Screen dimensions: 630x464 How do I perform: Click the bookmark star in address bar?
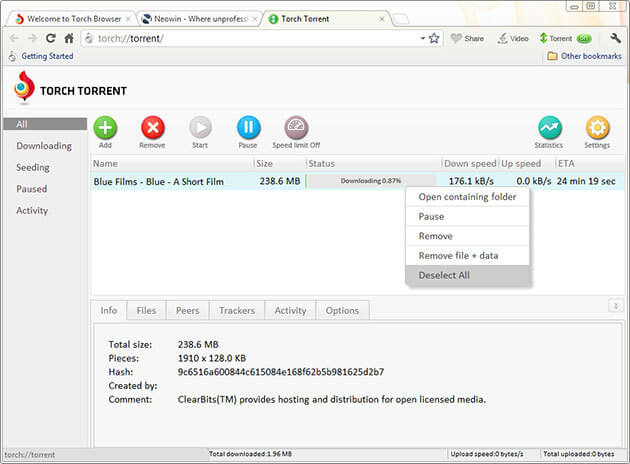pos(434,38)
